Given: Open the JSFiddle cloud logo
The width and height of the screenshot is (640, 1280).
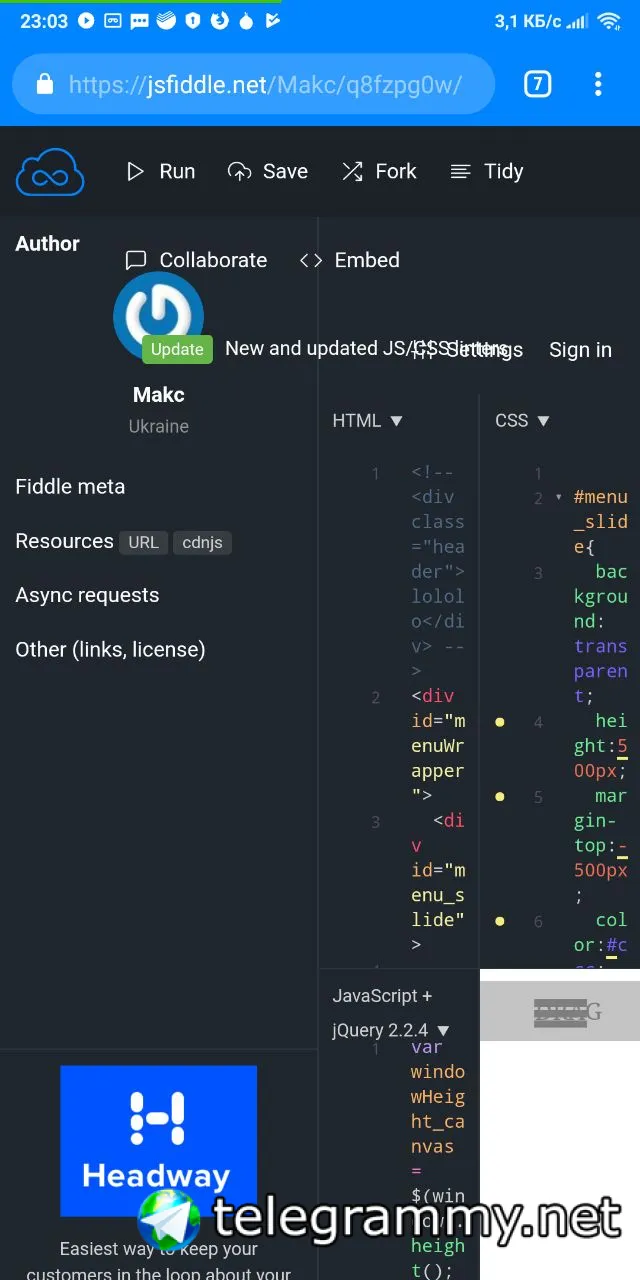Looking at the screenshot, I should click(50, 172).
